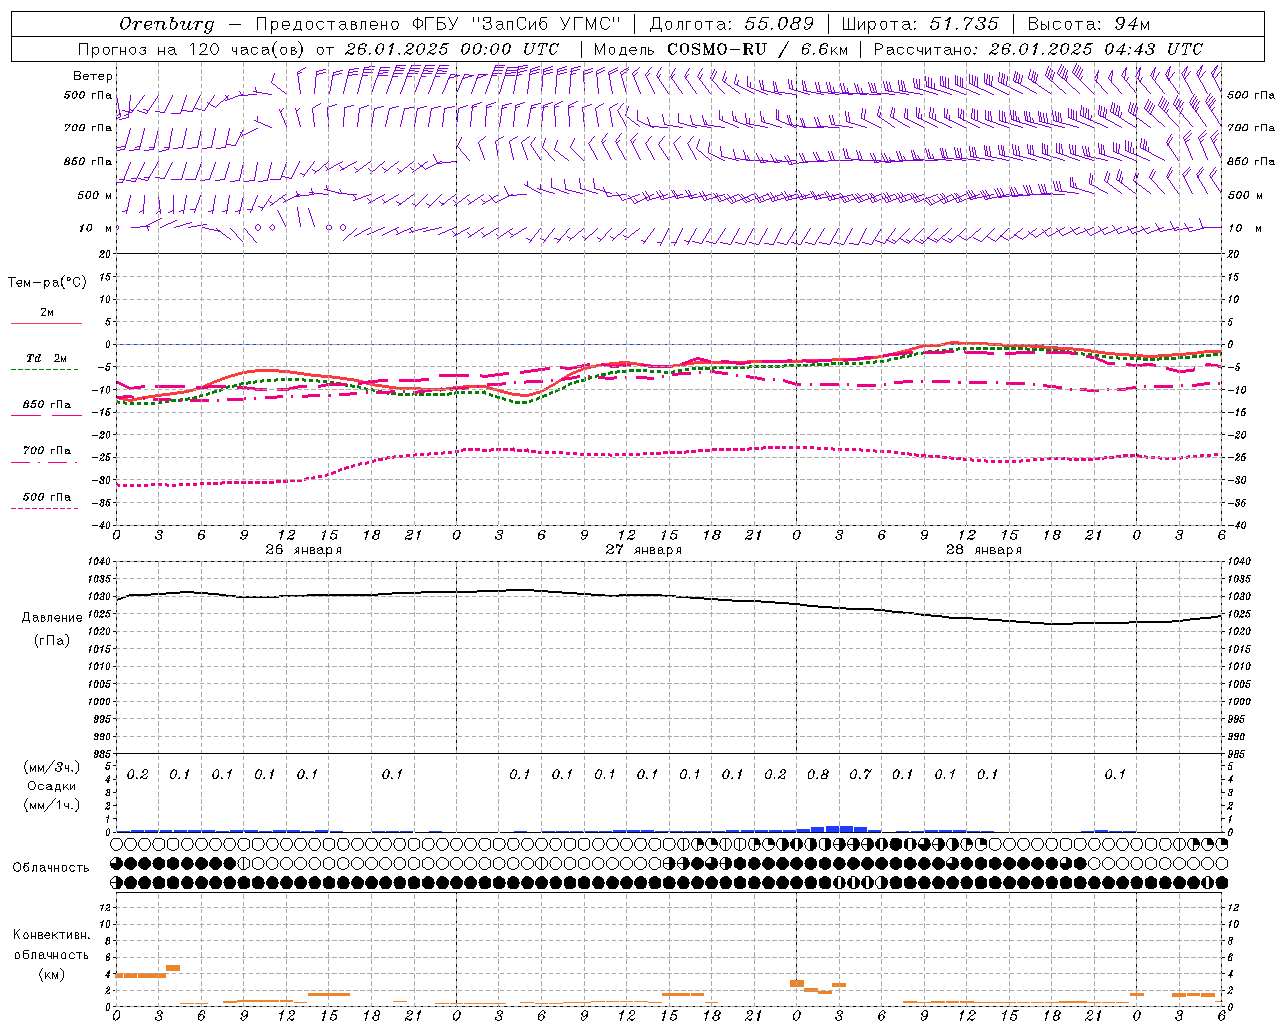Click the latitude value Широта: 51.735
The width and height of the screenshot is (1280, 1024).
tap(920, 24)
